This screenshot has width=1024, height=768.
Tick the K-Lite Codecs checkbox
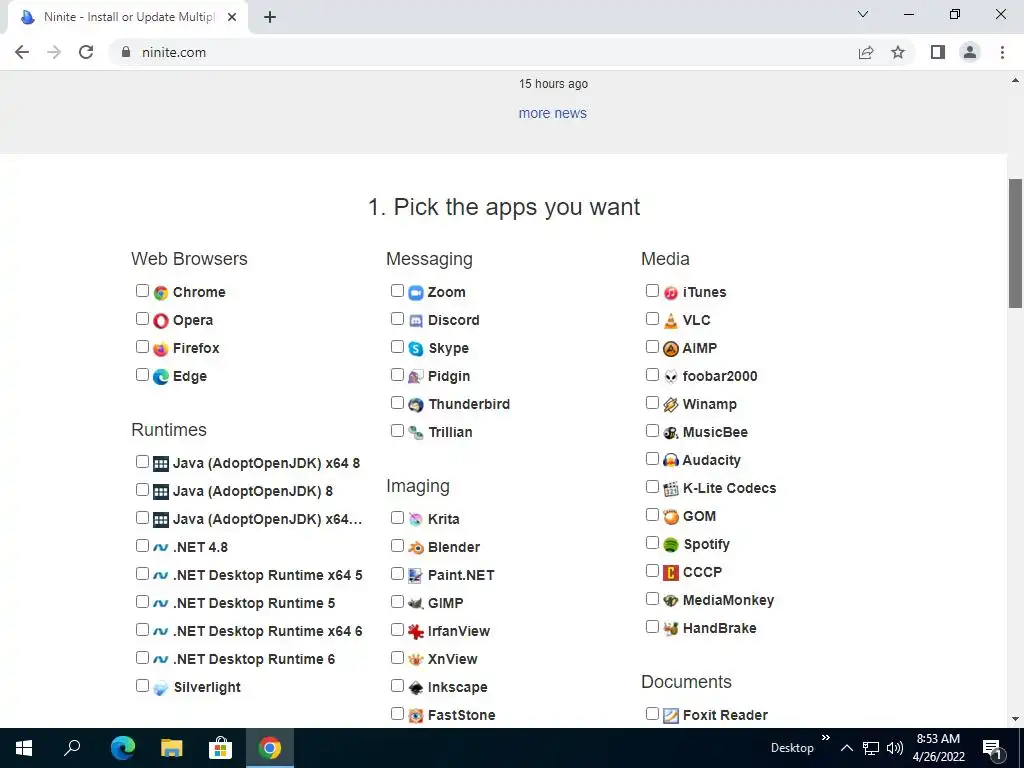[x=652, y=487]
